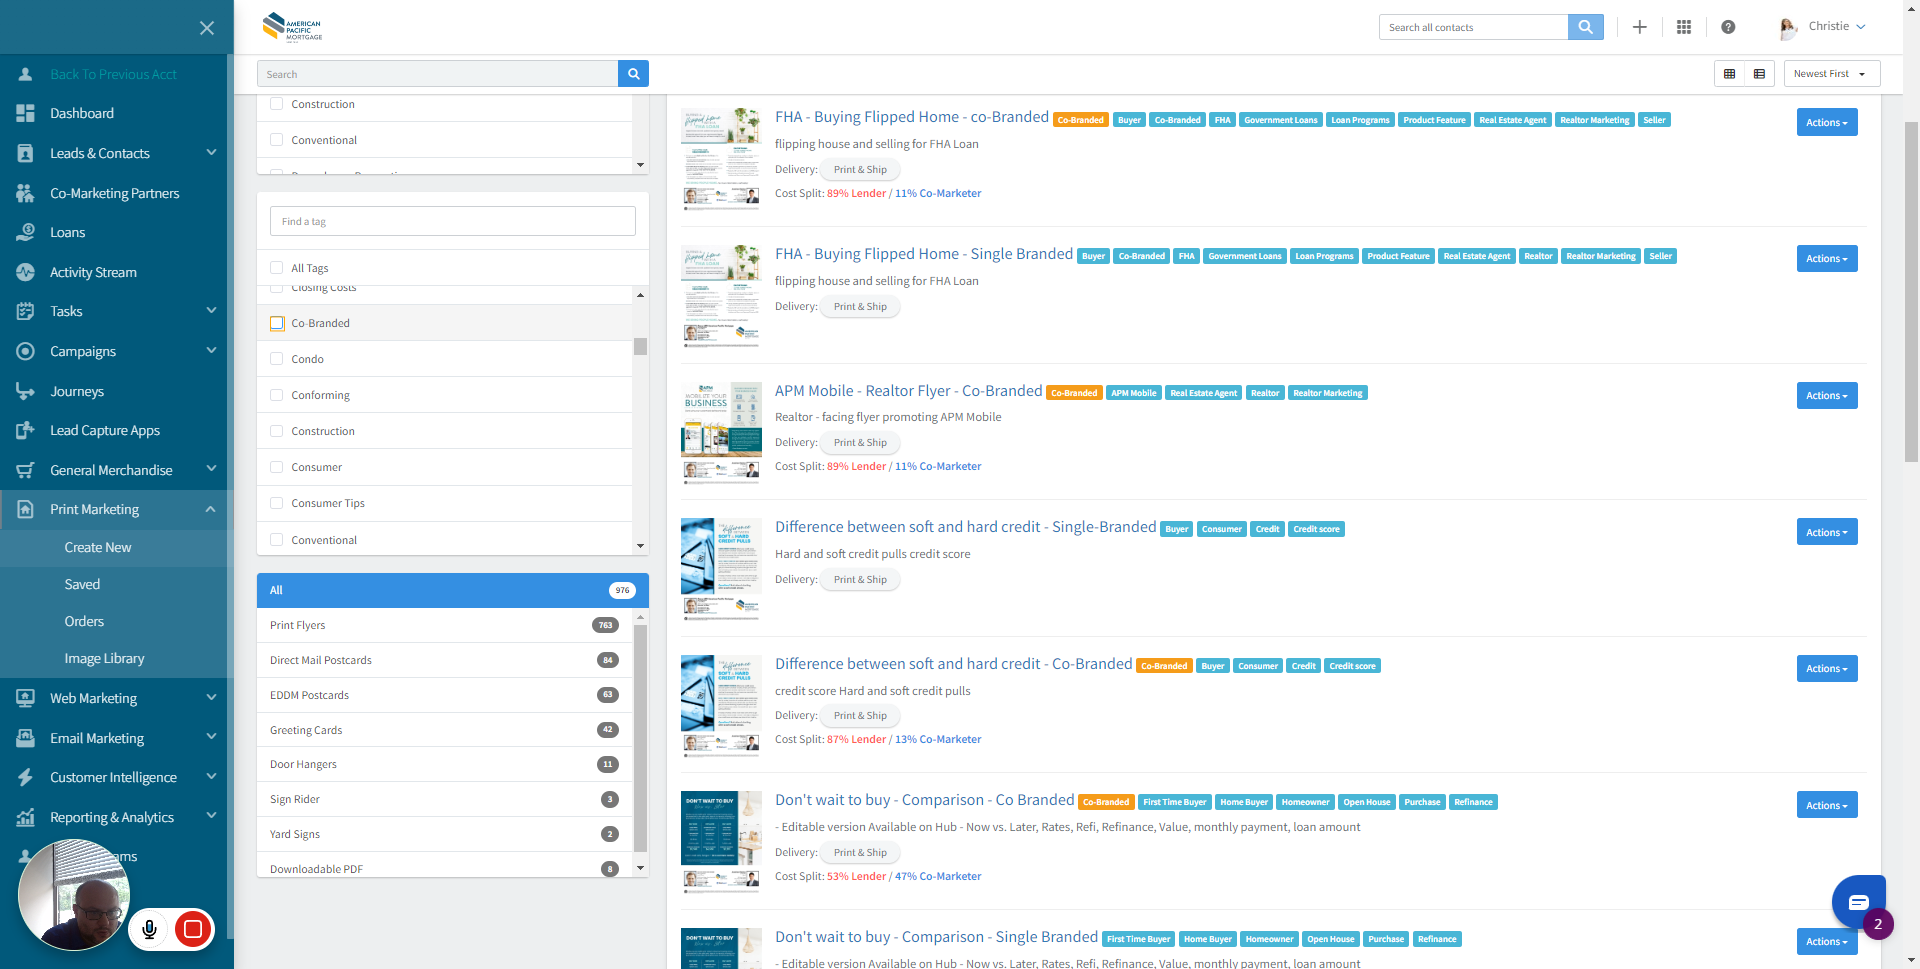Close the sidebar with the X icon
Image resolution: width=1920 pixels, height=969 pixels.
(x=207, y=28)
